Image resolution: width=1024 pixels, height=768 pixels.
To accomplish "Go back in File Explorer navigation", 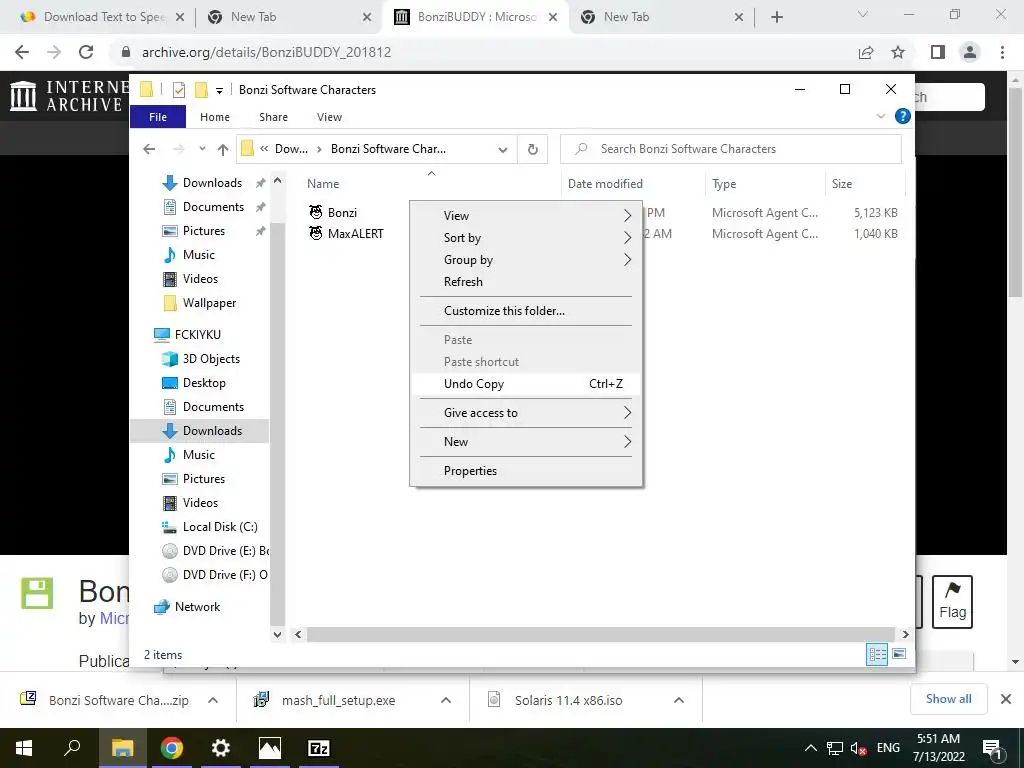I will point(150,149).
